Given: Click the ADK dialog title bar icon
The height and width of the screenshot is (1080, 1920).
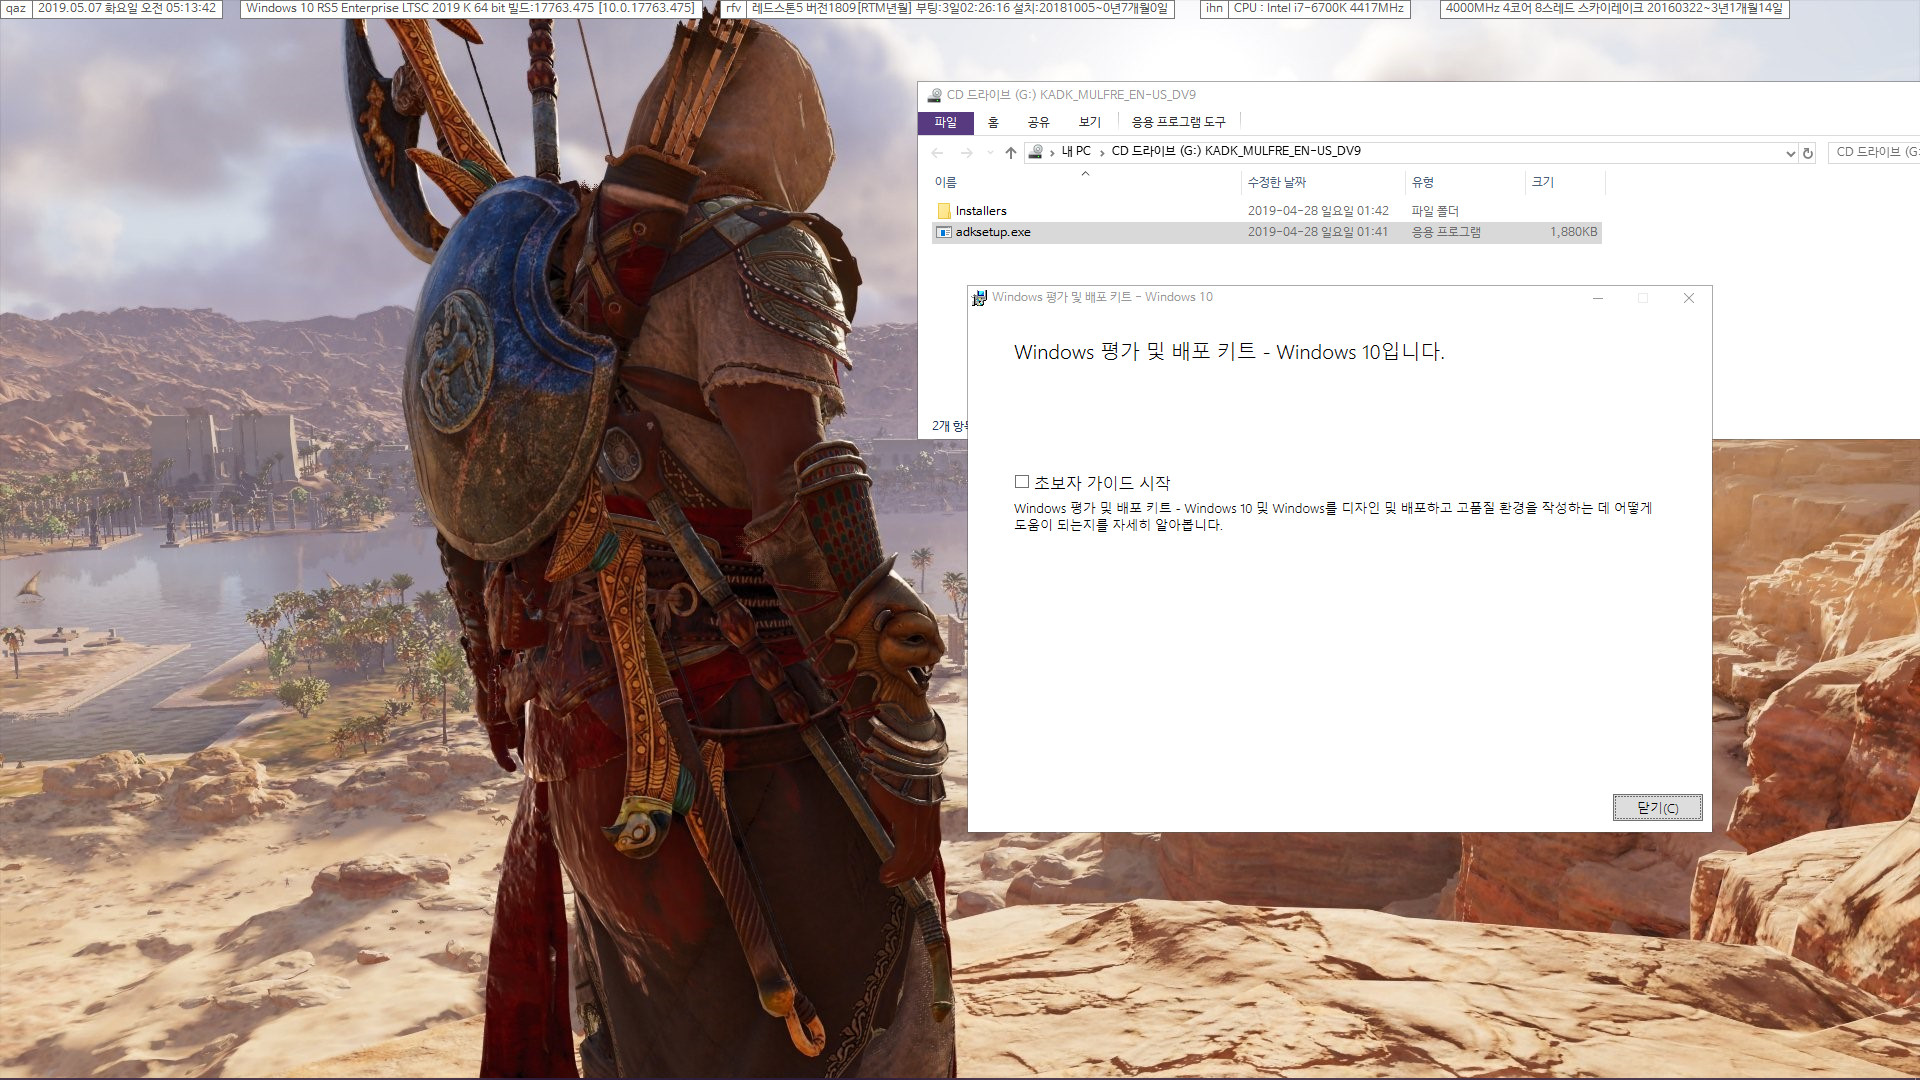Looking at the screenshot, I should [980, 298].
